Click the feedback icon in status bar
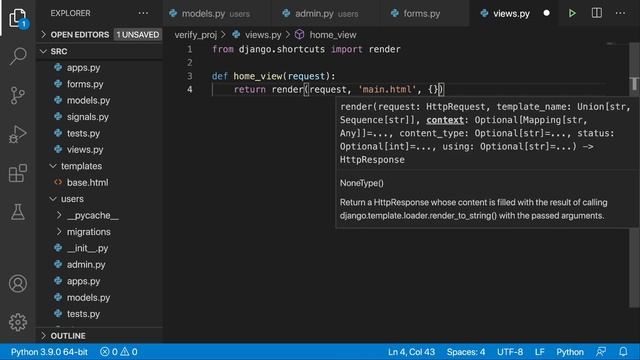 click(x=601, y=352)
